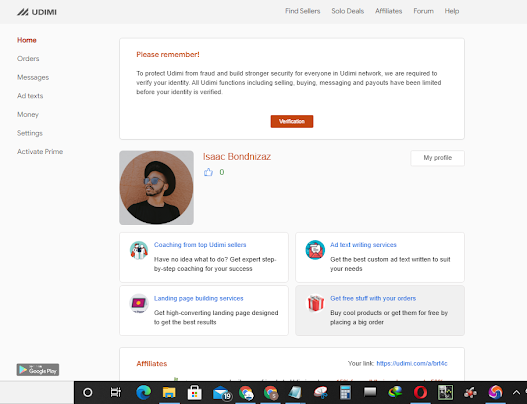Viewport: 527px width, 404px height.
Task: Open Landing page building services link
Action: click(x=199, y=298)
